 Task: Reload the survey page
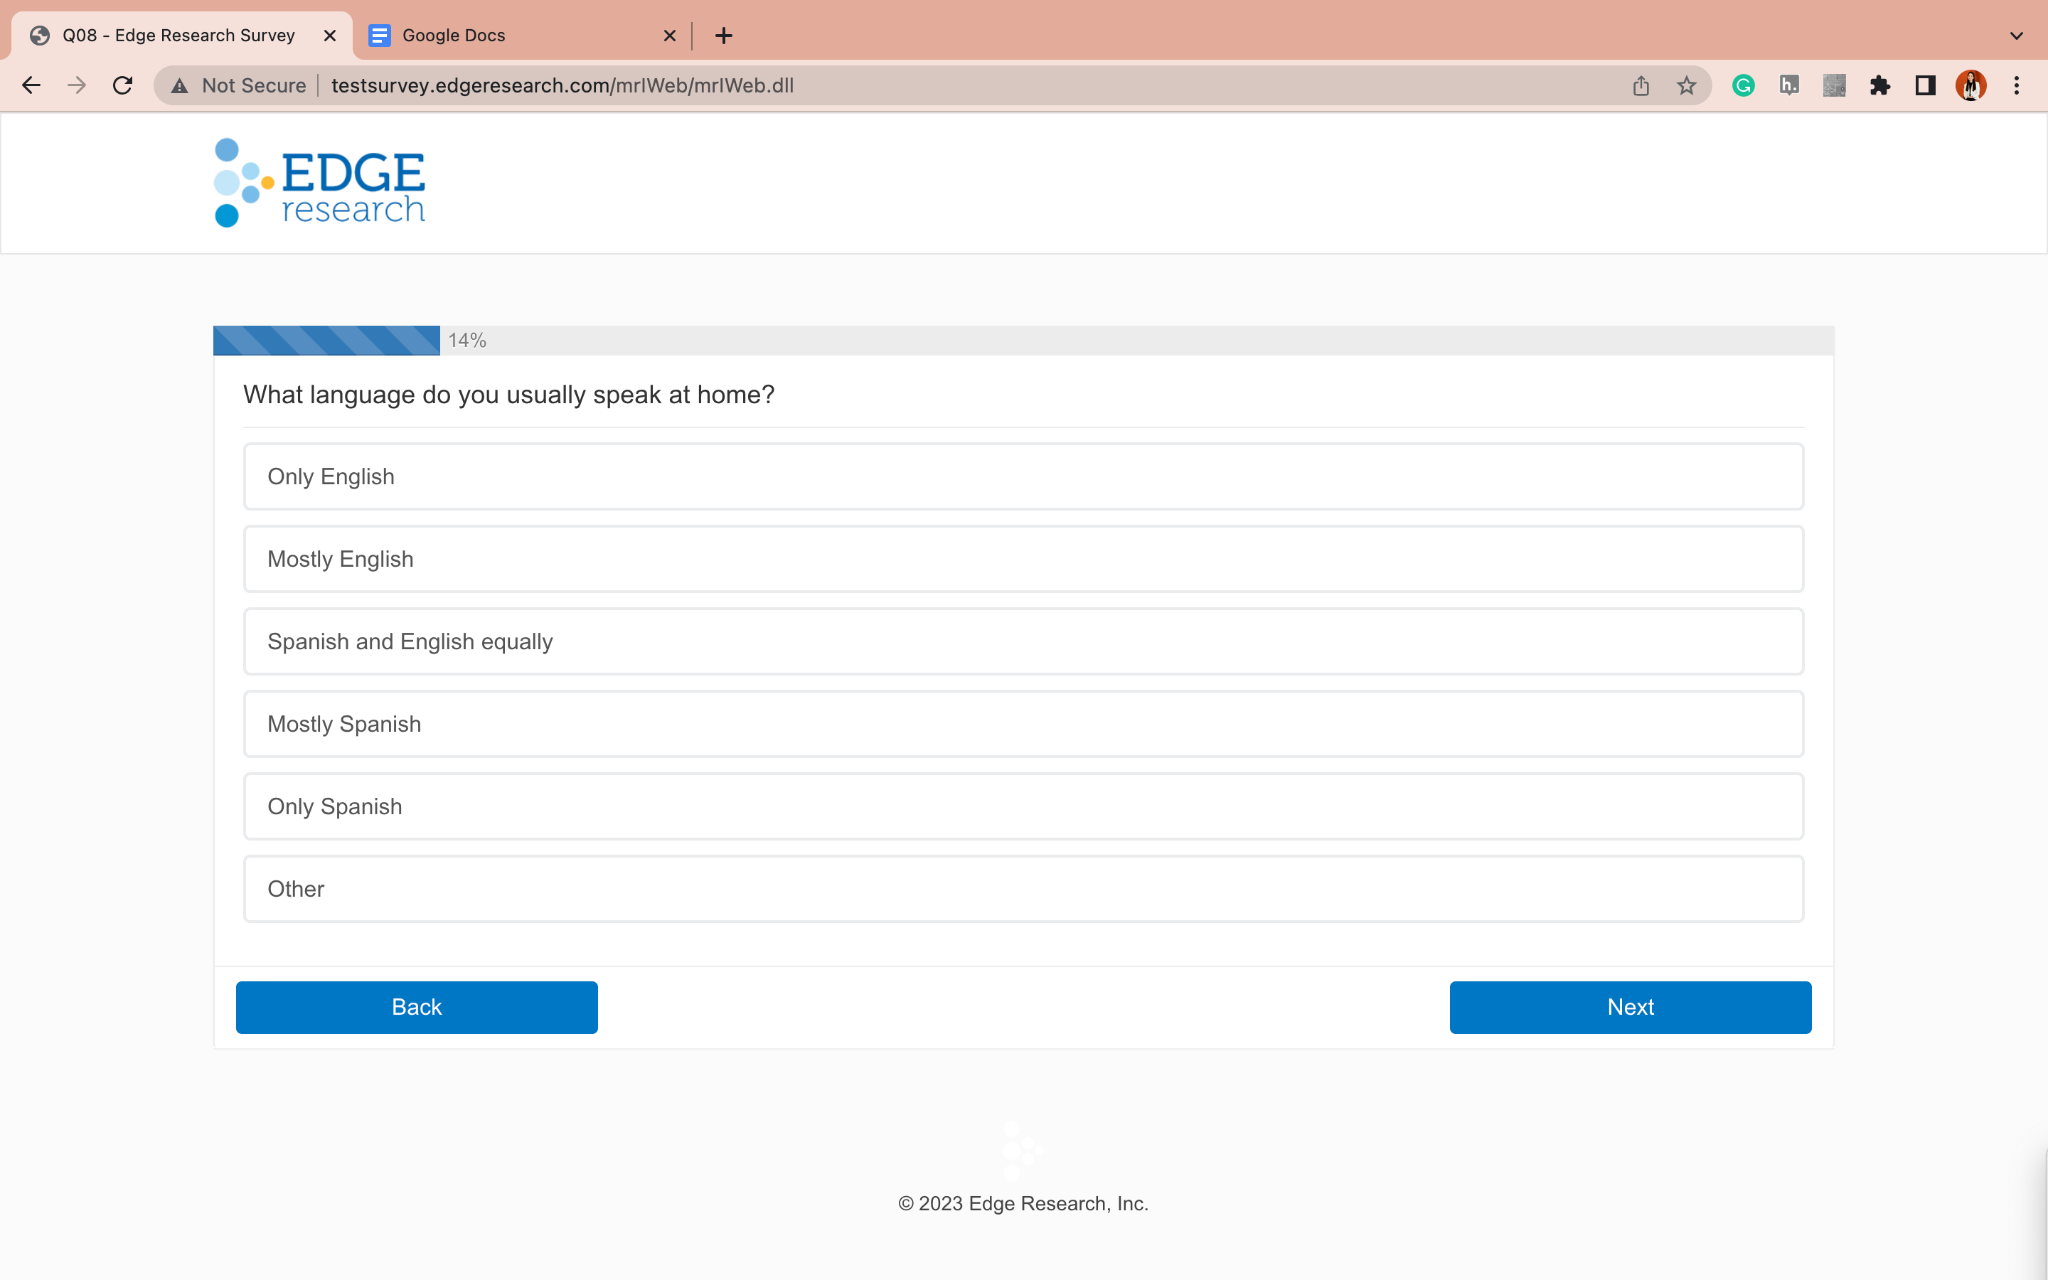click(x=122, y=86)
